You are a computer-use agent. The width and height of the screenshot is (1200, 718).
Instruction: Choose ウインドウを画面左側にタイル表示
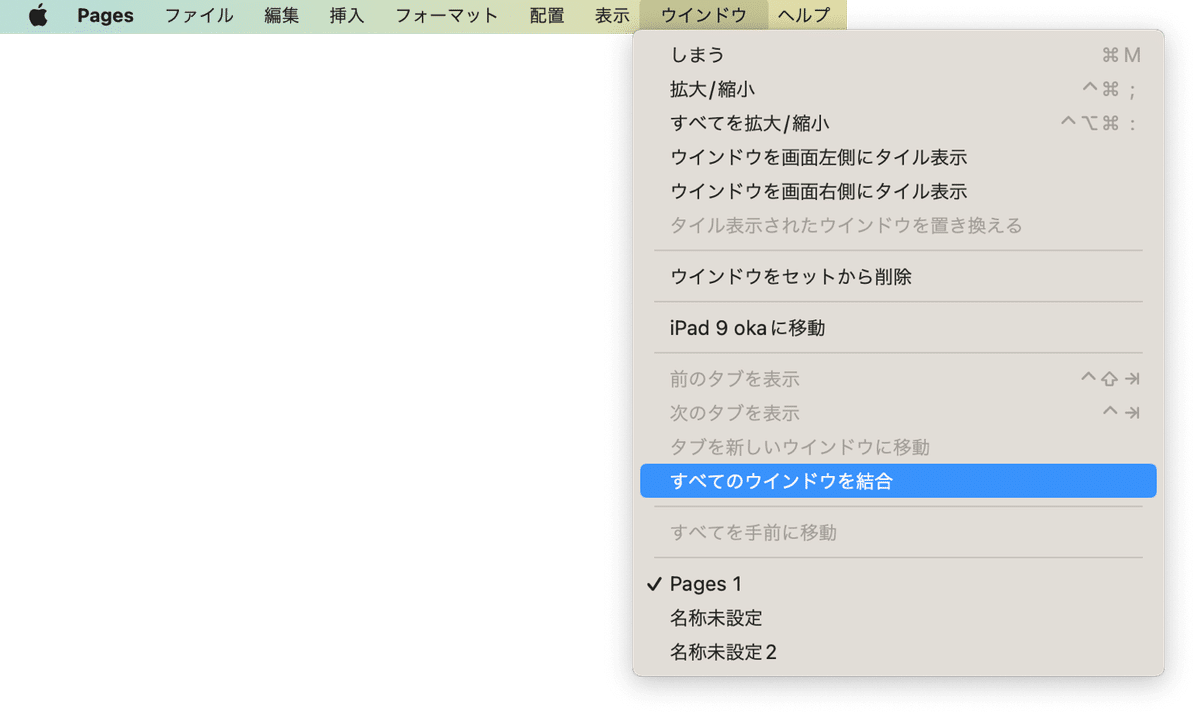point(898,157)
